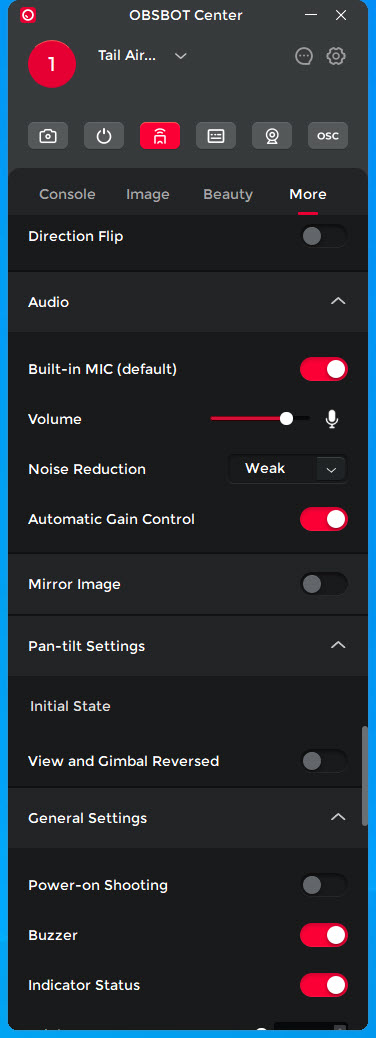
Task: Switch to the Beauty tab
Action: (228, 194)
